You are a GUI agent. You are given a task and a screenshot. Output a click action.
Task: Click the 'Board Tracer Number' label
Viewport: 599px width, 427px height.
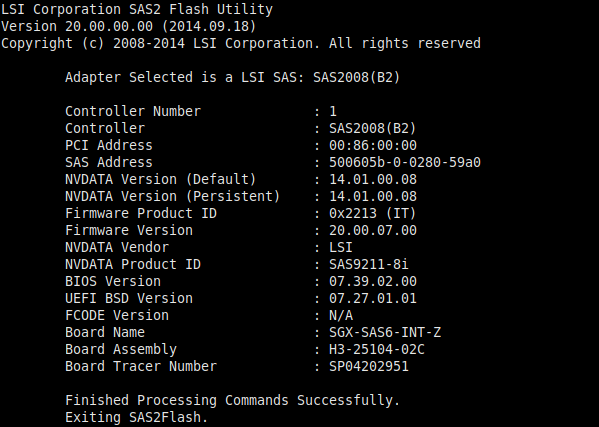[141, 366]
